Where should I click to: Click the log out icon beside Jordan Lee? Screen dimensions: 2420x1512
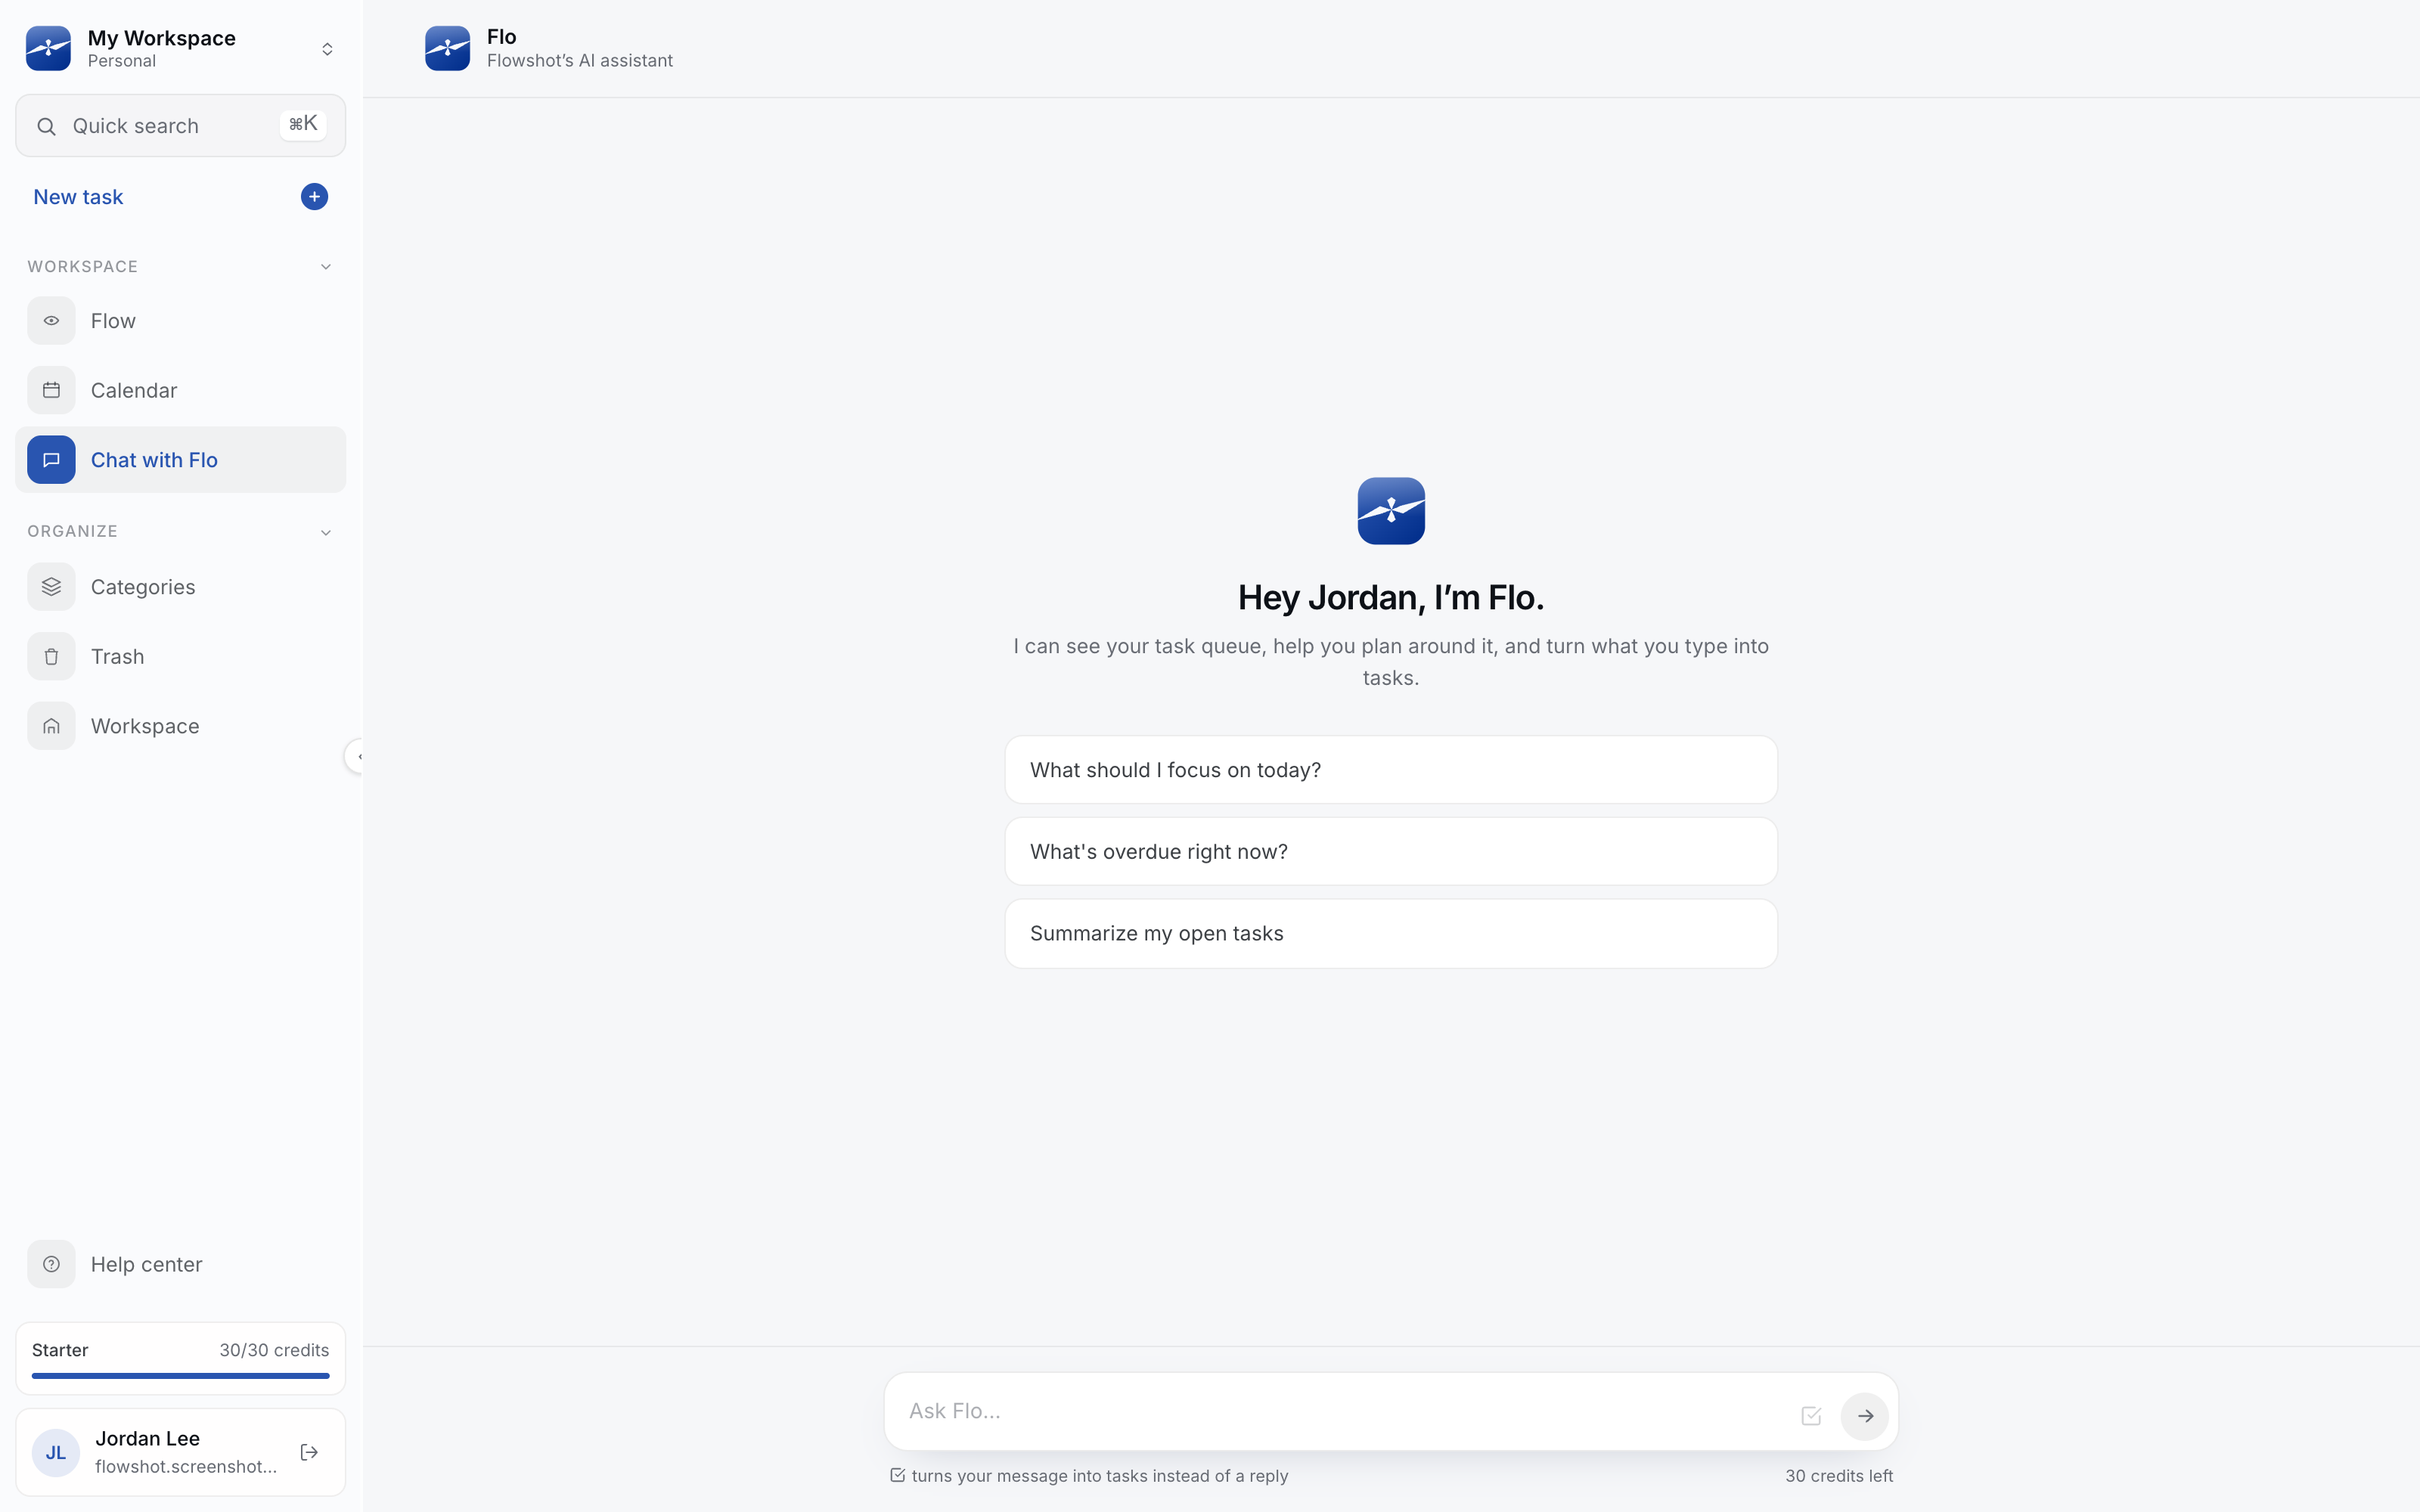tap(309, 1452)
